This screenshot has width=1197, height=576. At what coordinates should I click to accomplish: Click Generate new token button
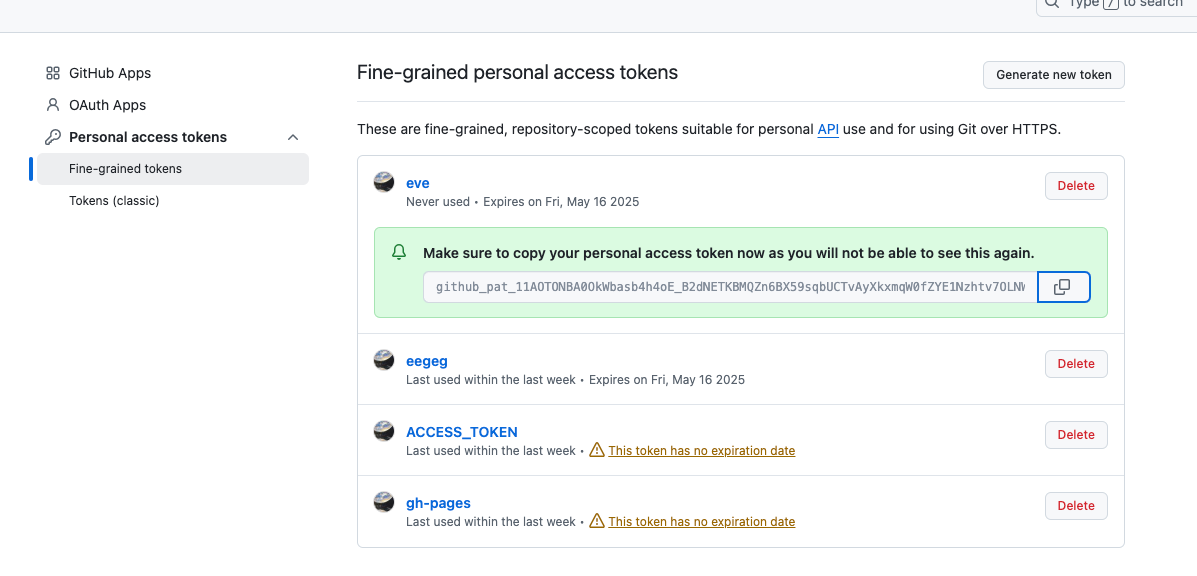tap(1053, 75)
